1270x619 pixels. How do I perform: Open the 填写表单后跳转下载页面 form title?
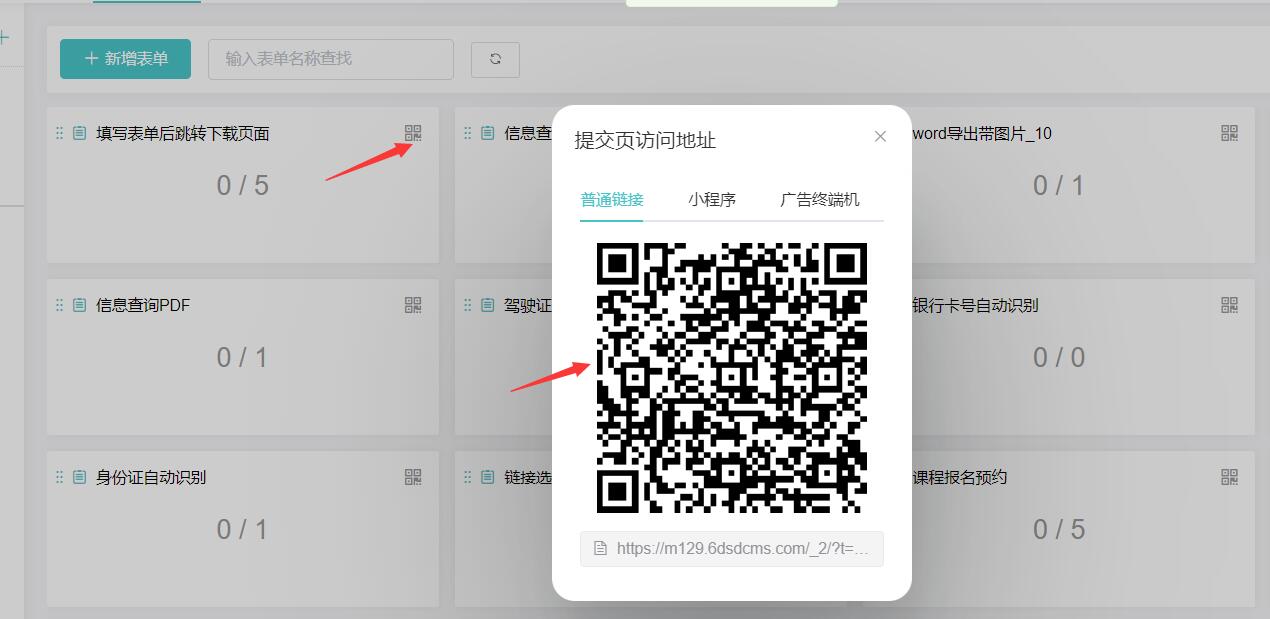click(183, 133)
